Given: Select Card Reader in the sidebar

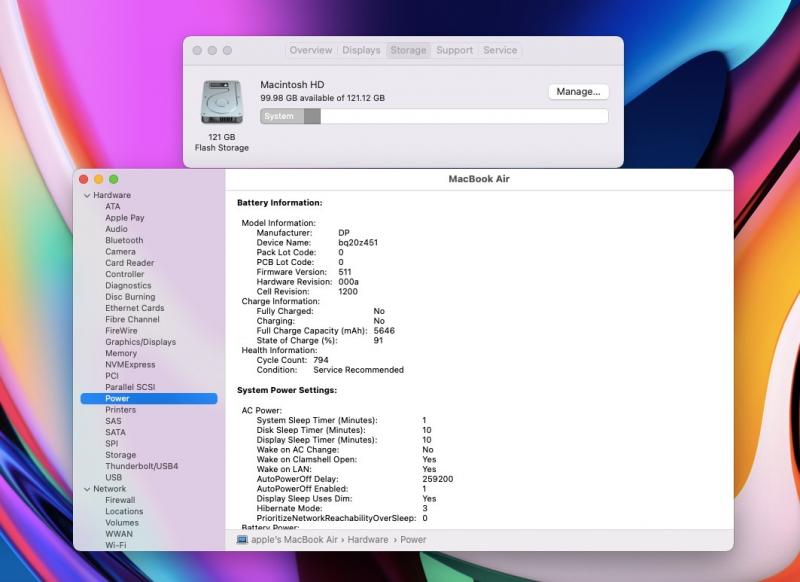Looking at the screenshot, I should coord(130,263).
